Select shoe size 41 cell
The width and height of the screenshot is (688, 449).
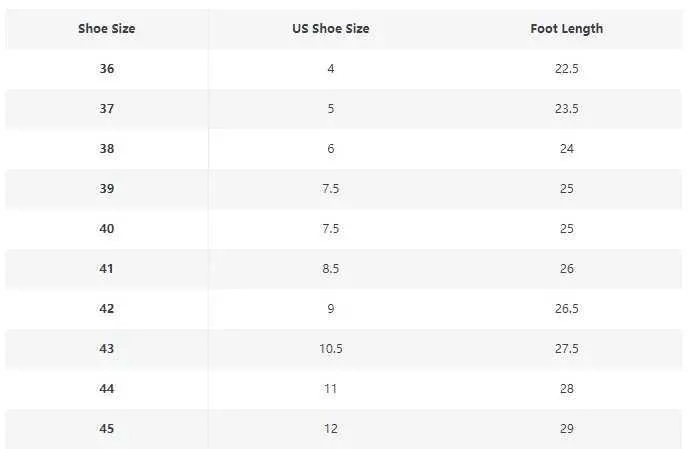(x=107, y=269)
